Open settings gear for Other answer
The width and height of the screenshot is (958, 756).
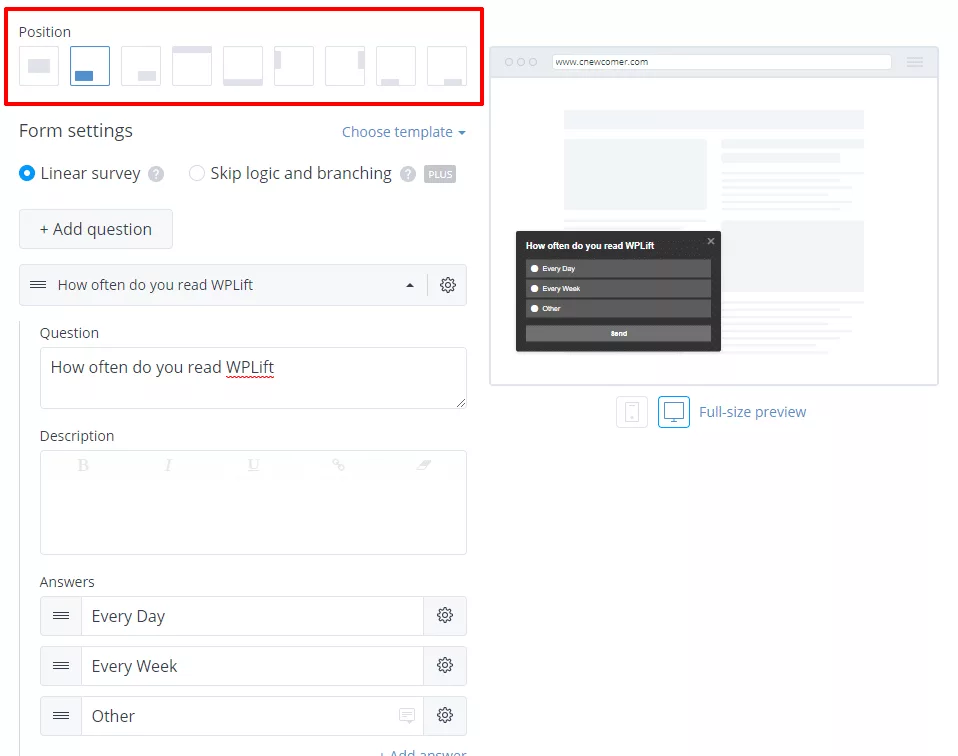tap(445, 715)
